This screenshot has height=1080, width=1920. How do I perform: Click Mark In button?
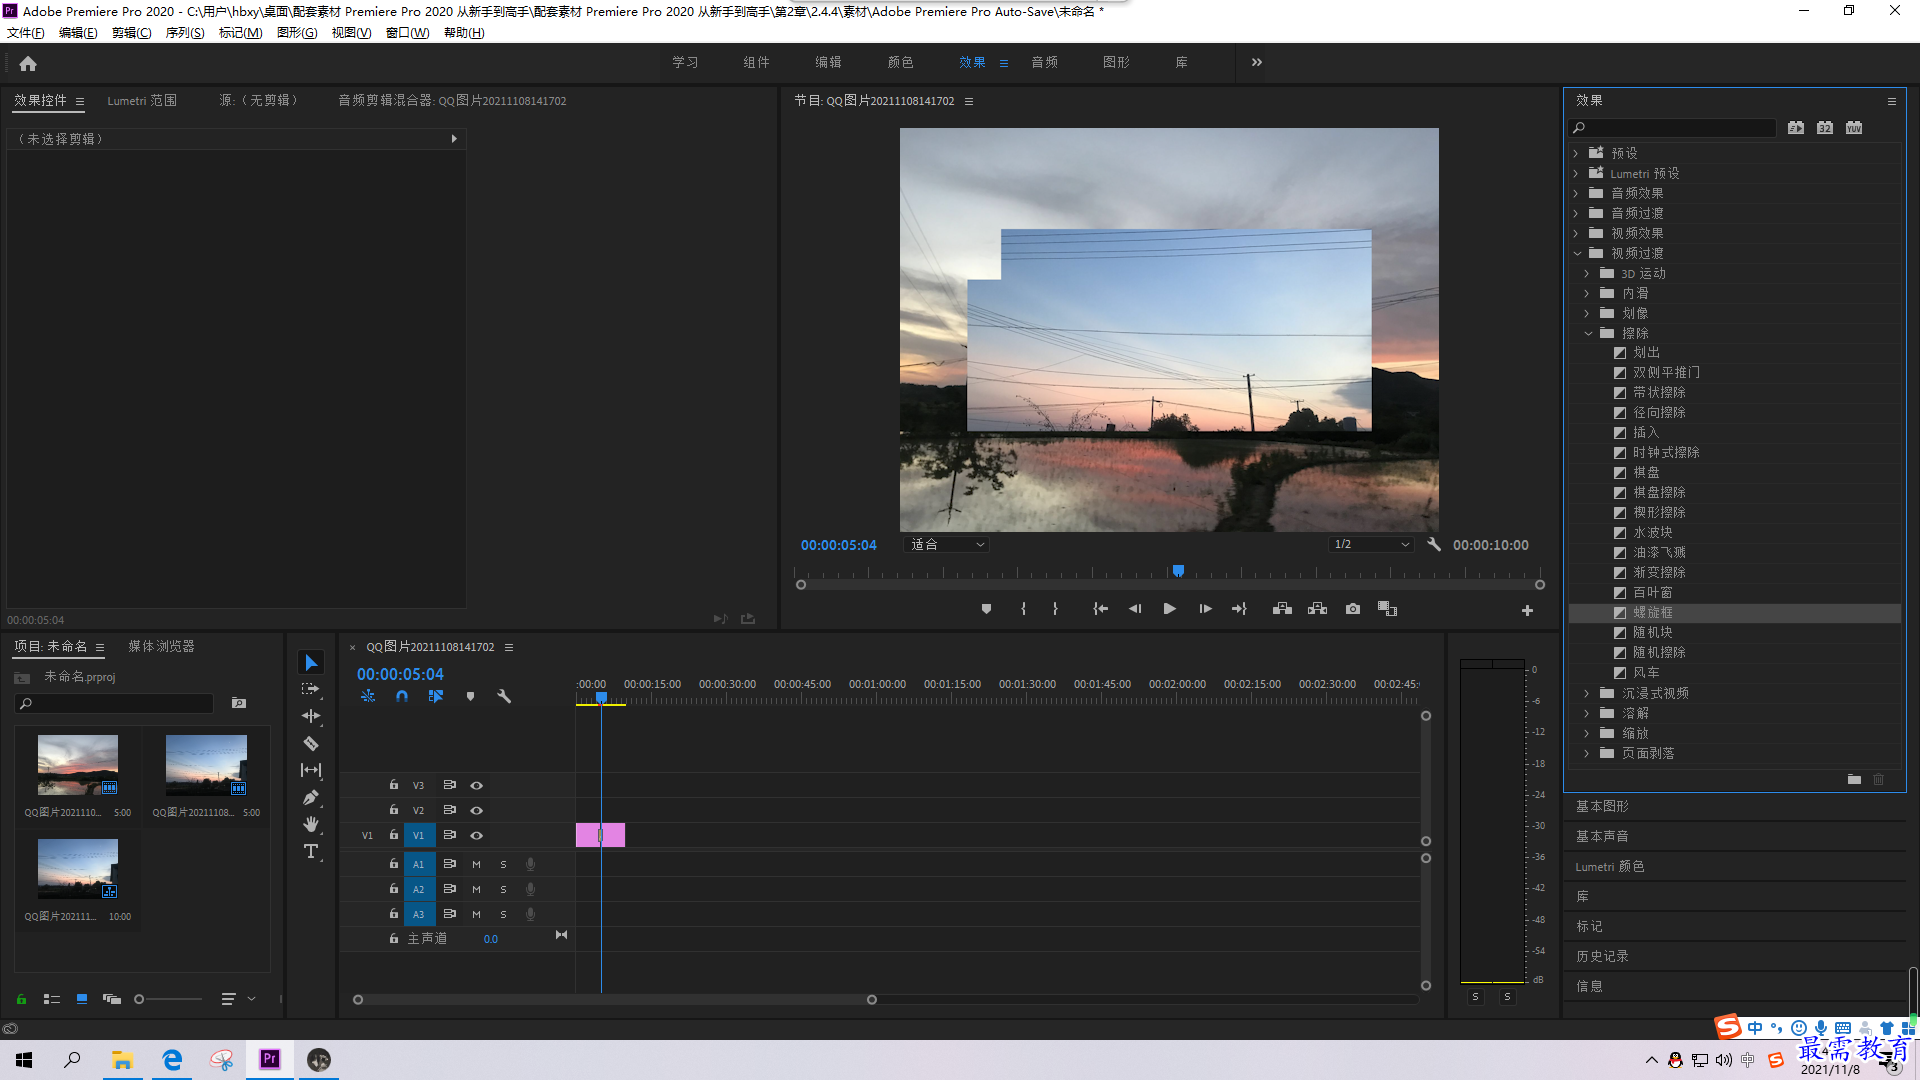1023,609
